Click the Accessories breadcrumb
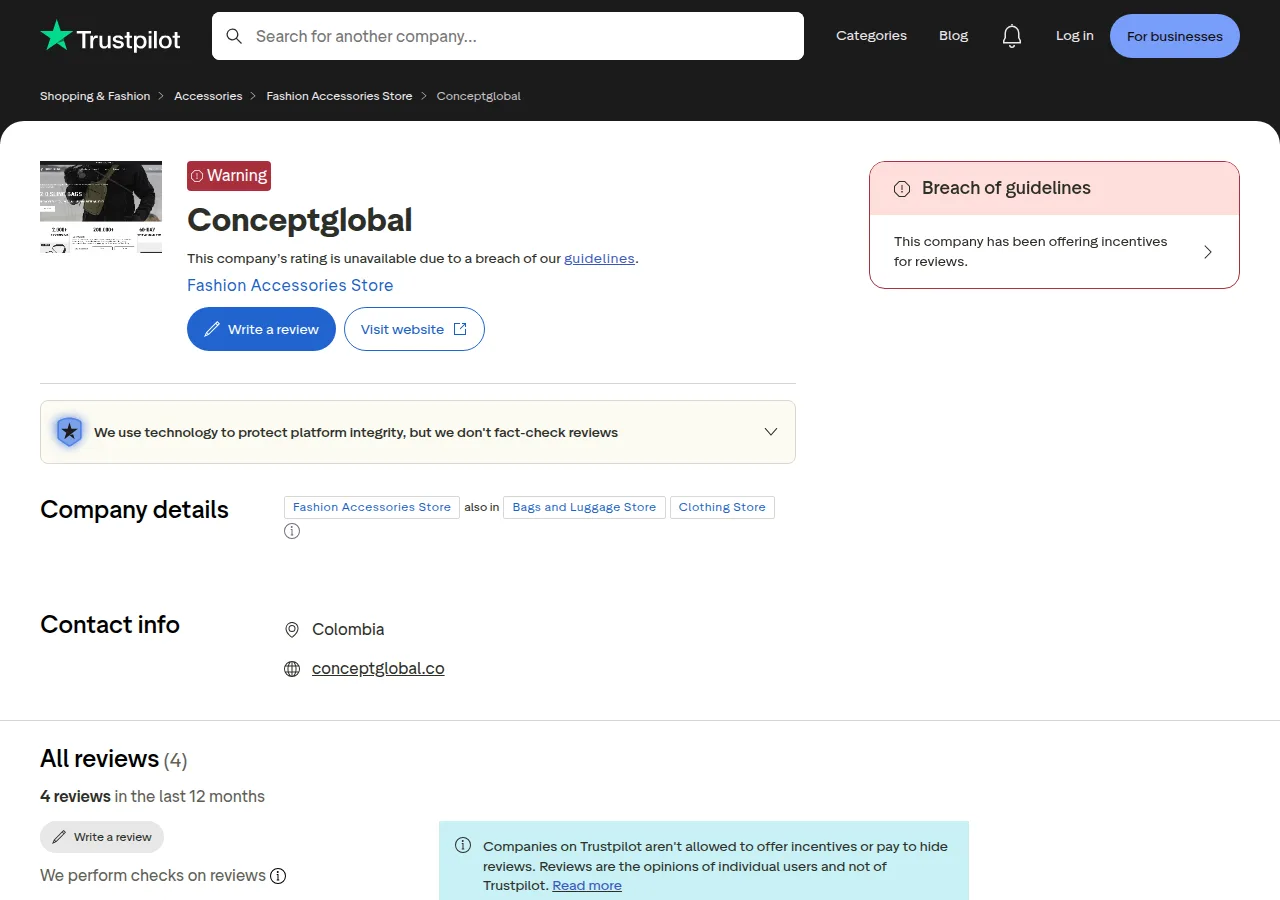The height and width of the screenshot is (900, 1280). click(x=208, y=96)
